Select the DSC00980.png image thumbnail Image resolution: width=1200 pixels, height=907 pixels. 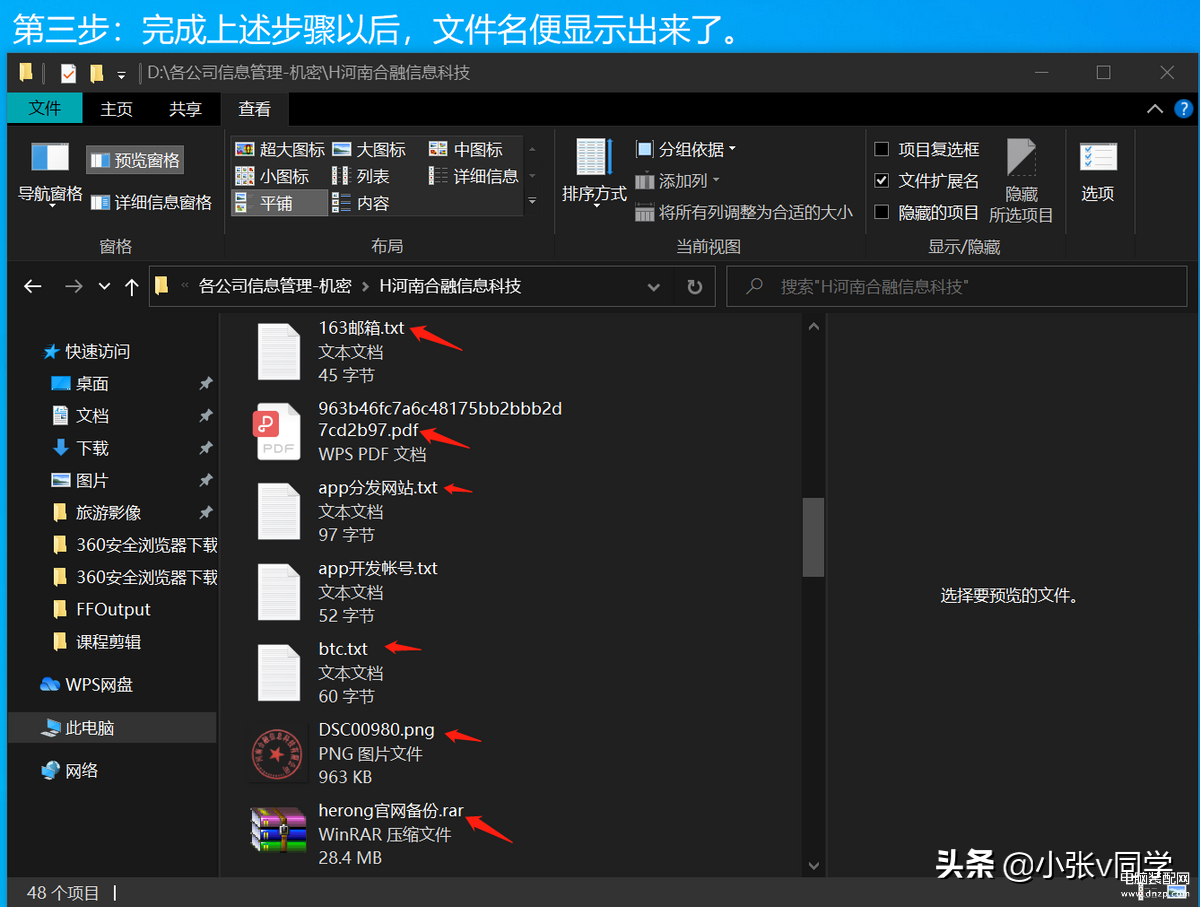point(278,753)
